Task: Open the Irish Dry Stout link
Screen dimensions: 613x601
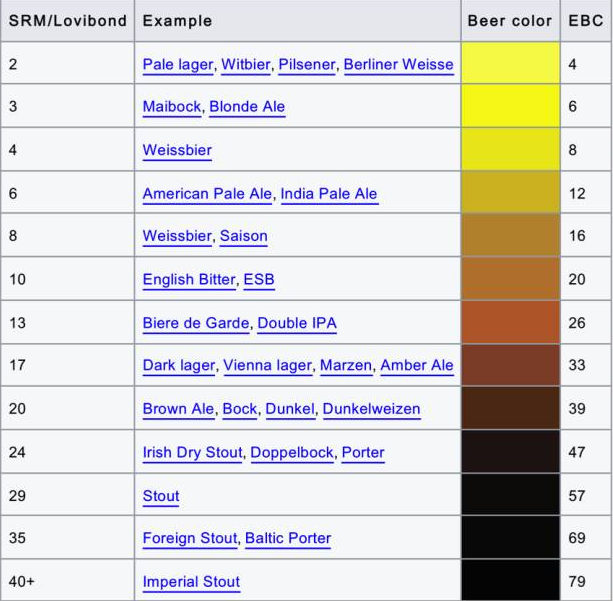Action: point(192,453)
